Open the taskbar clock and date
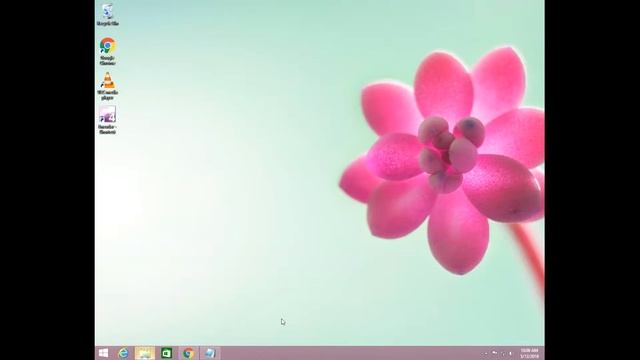 tap(529, 353)
